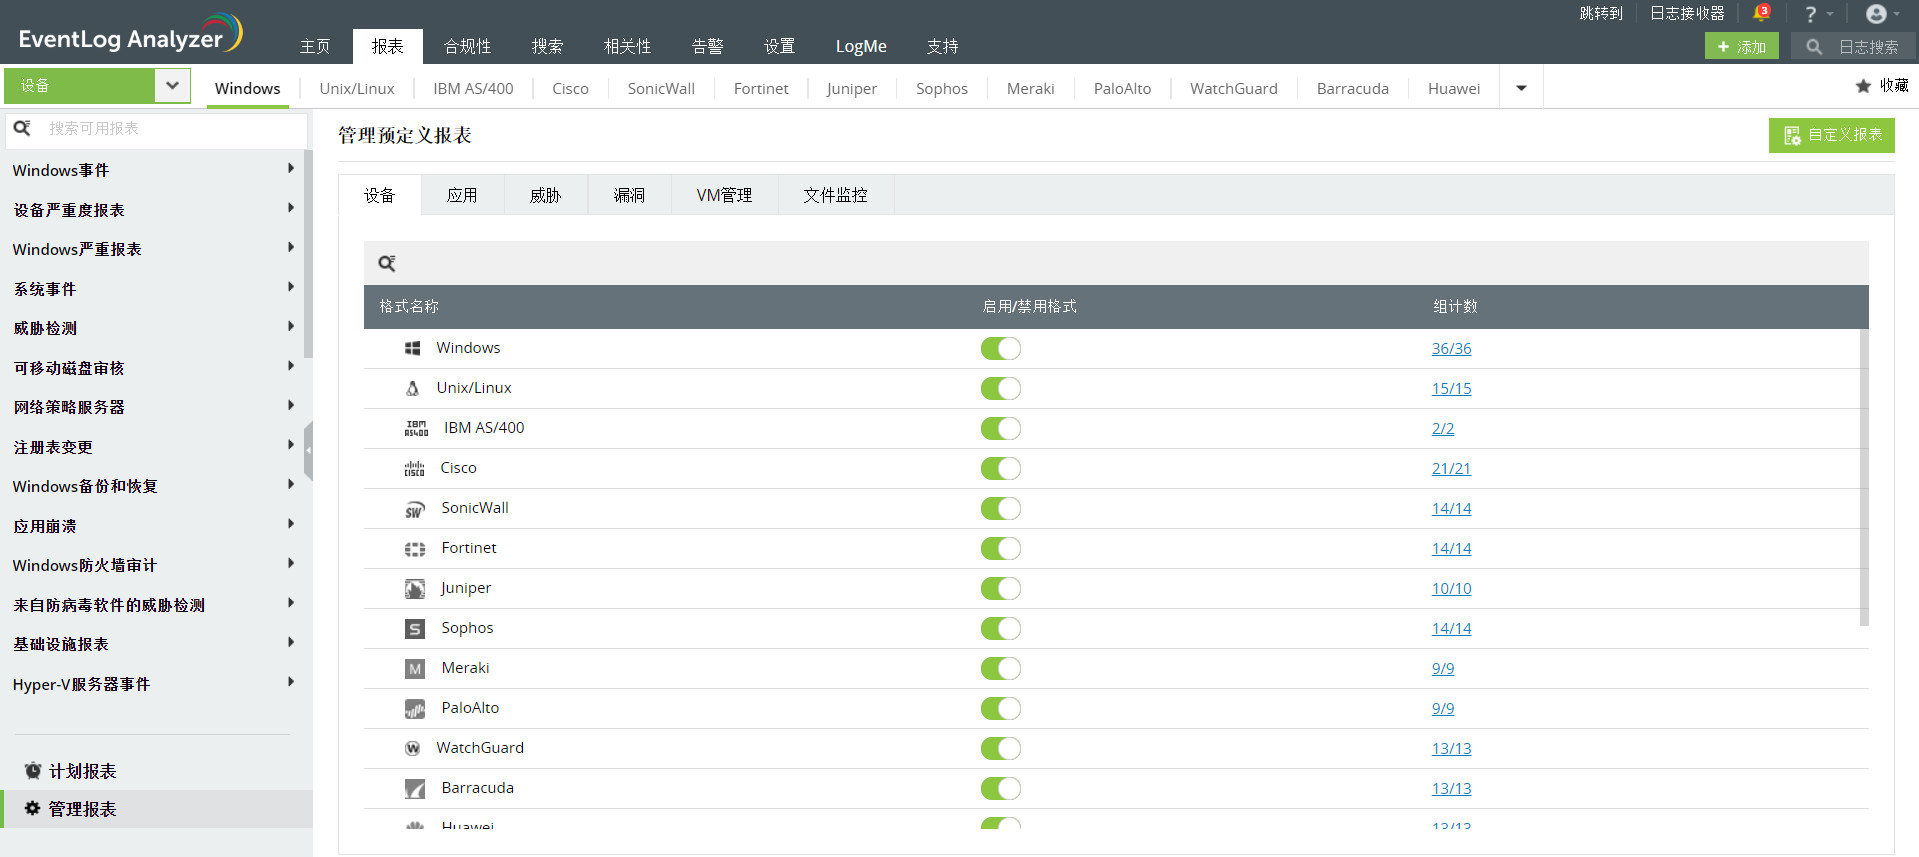Open the 设备 dropdown arrow
Screen dimensions: 1919x857
[172, 85]
